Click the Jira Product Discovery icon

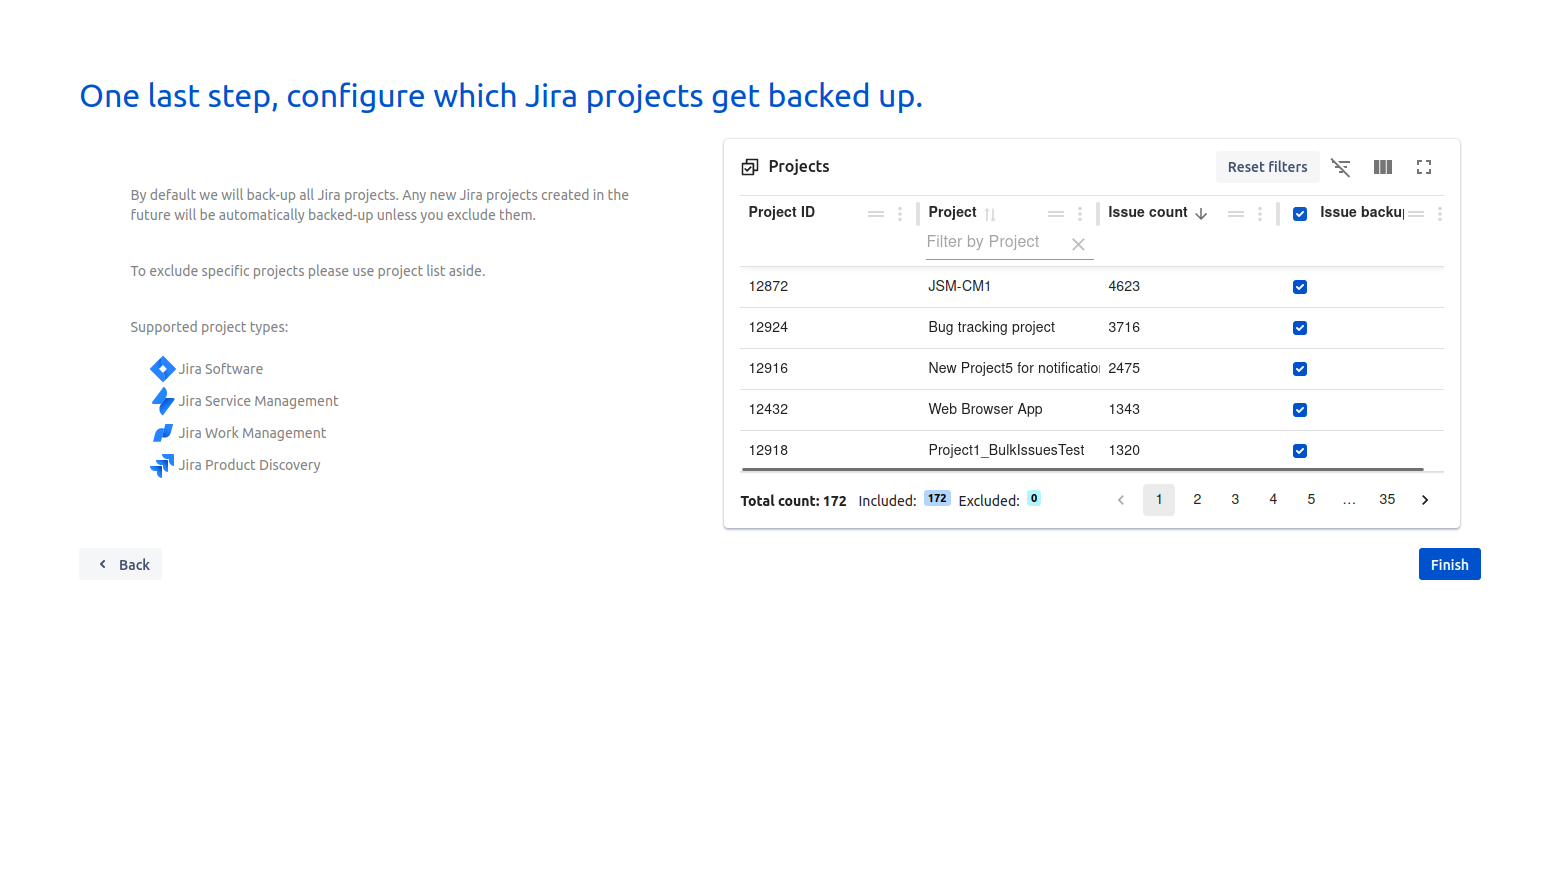[x=161, y=464]
